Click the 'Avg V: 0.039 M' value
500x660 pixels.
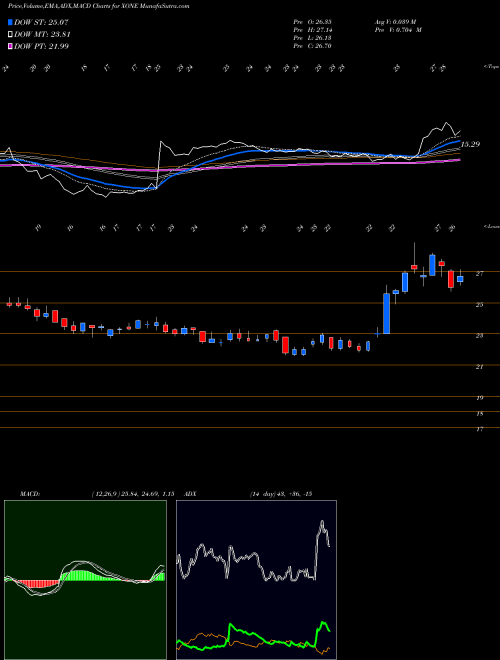[394, 22]
